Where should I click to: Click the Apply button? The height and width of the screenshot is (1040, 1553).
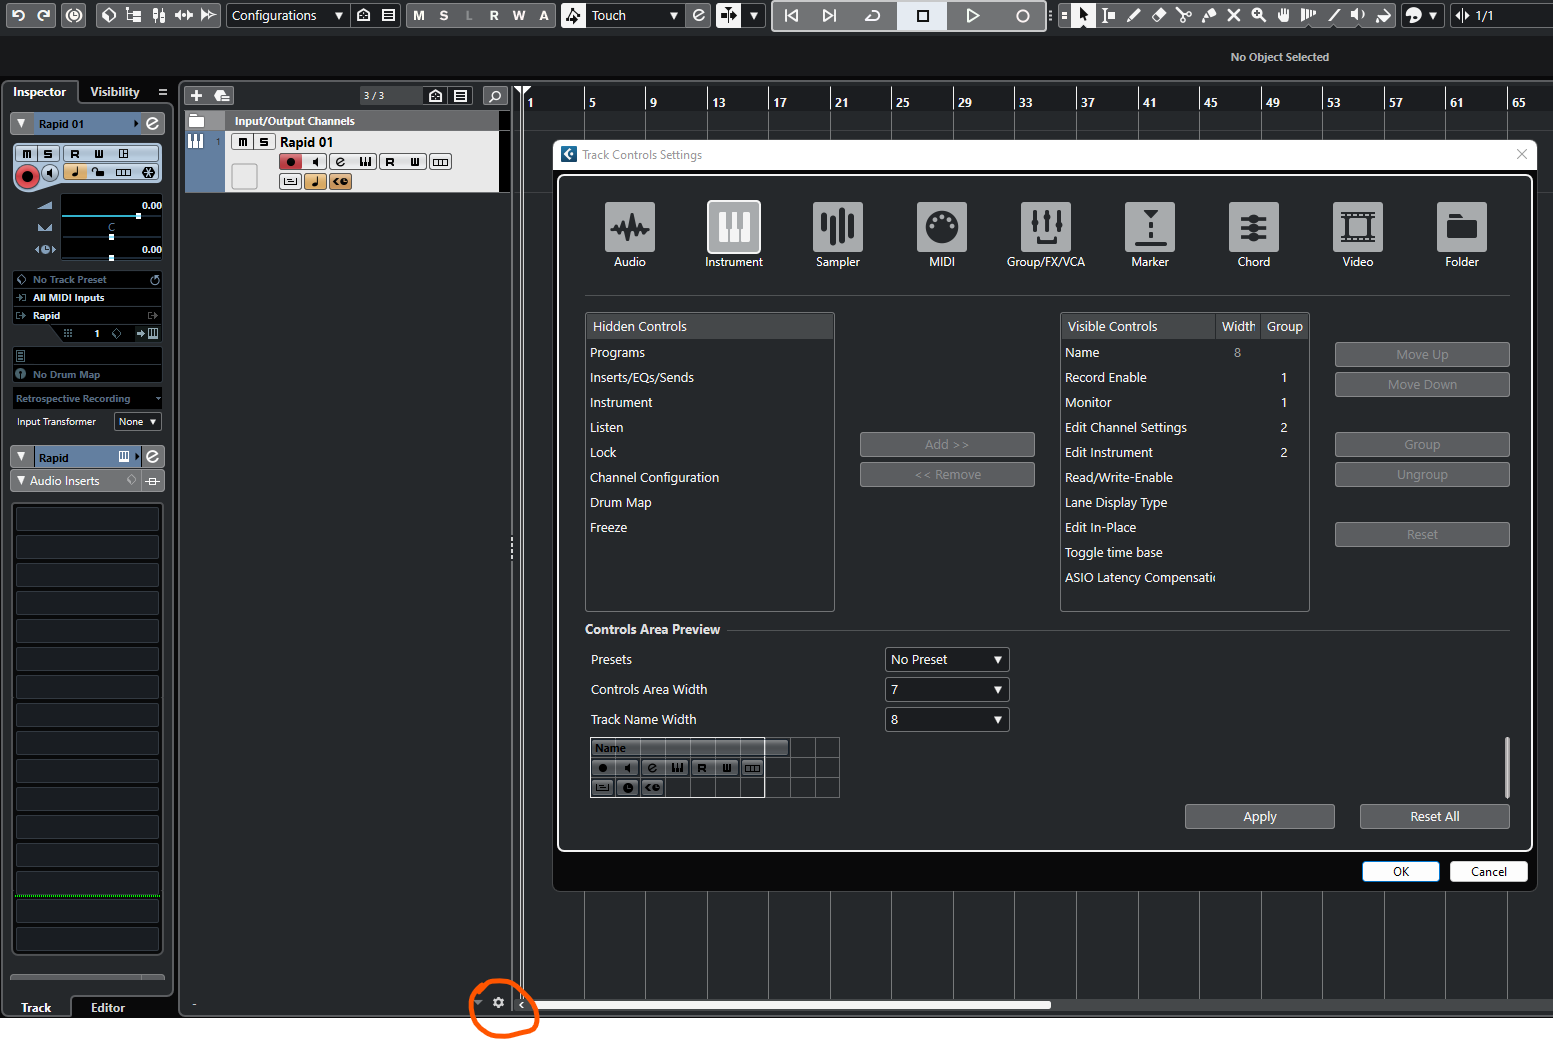[x=1259, y=817]
